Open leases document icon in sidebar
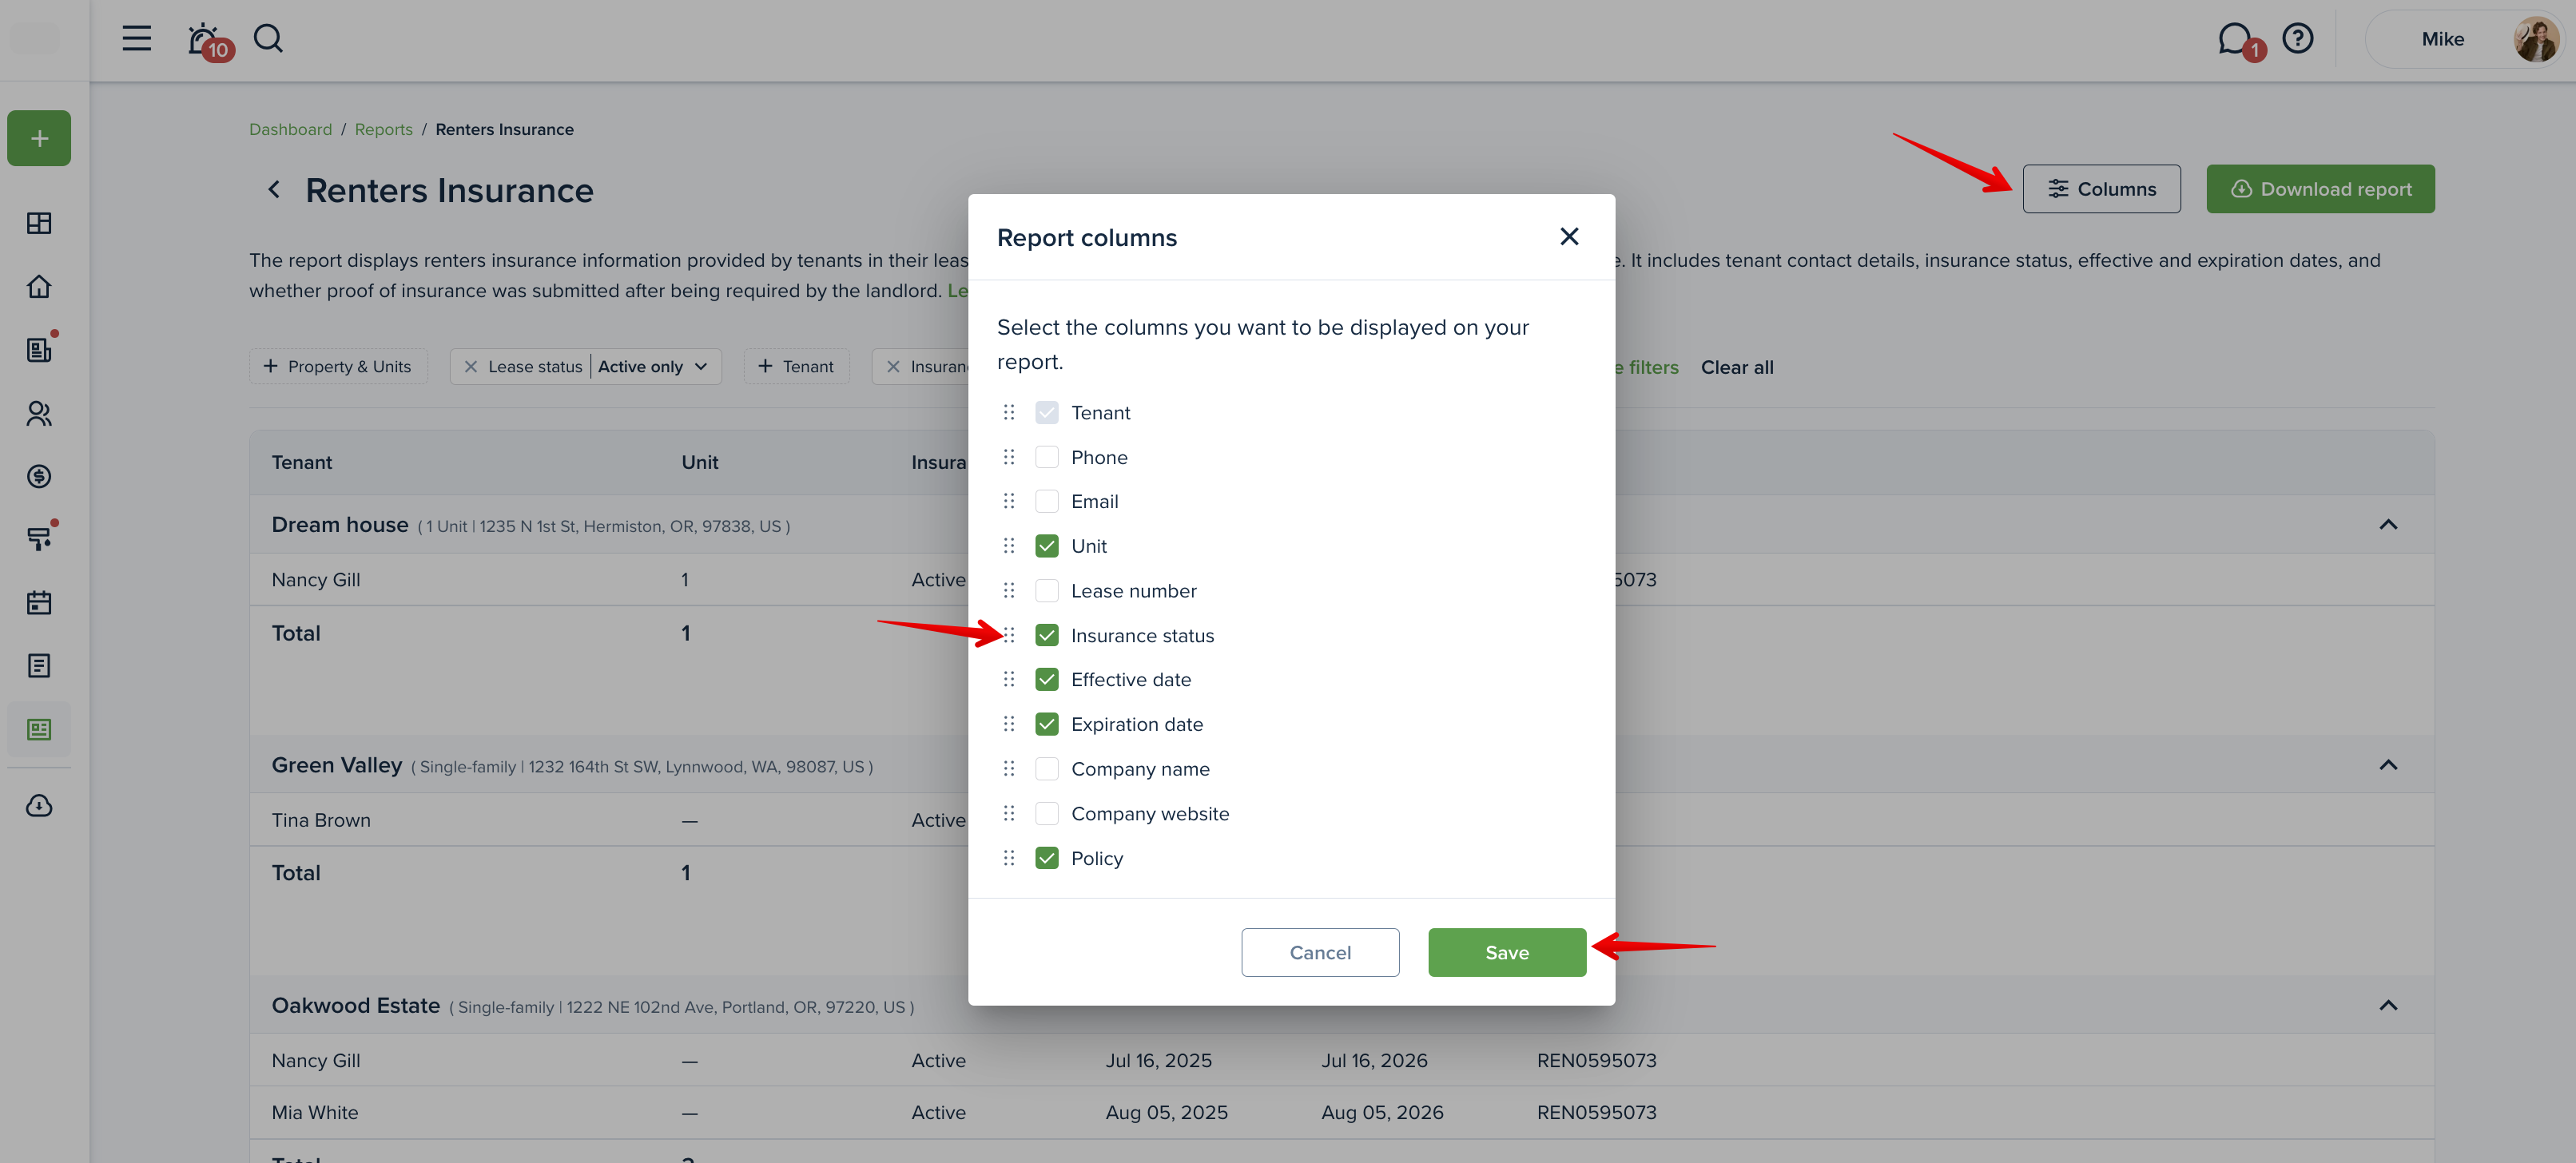This screenshot has height=1163, width=2576. coord(39,350)
